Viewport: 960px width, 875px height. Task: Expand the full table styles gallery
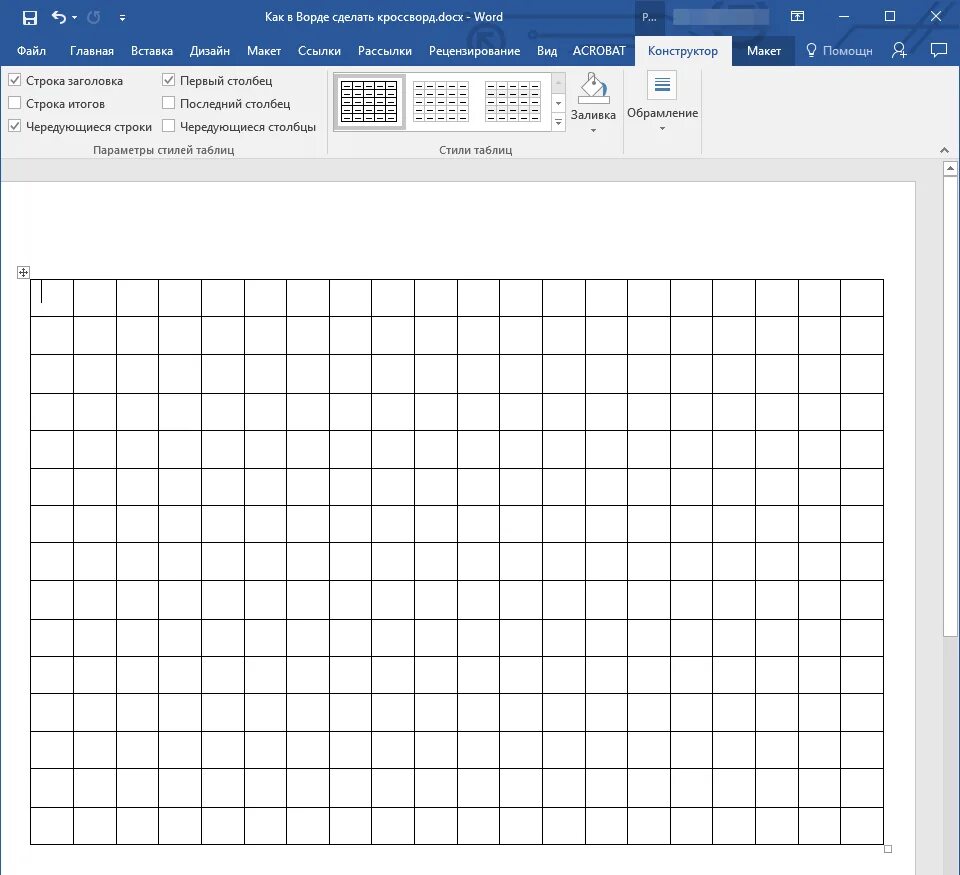click(558, 122)
